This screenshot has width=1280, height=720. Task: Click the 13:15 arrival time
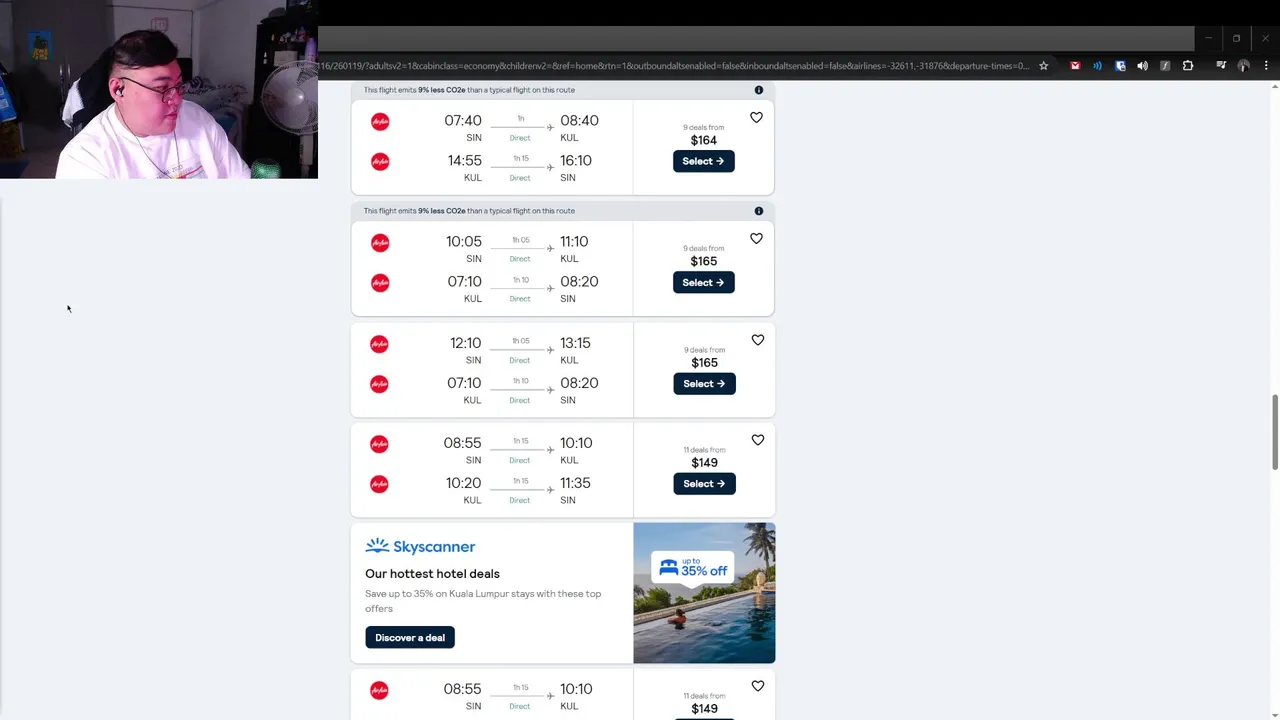point(575,342)
